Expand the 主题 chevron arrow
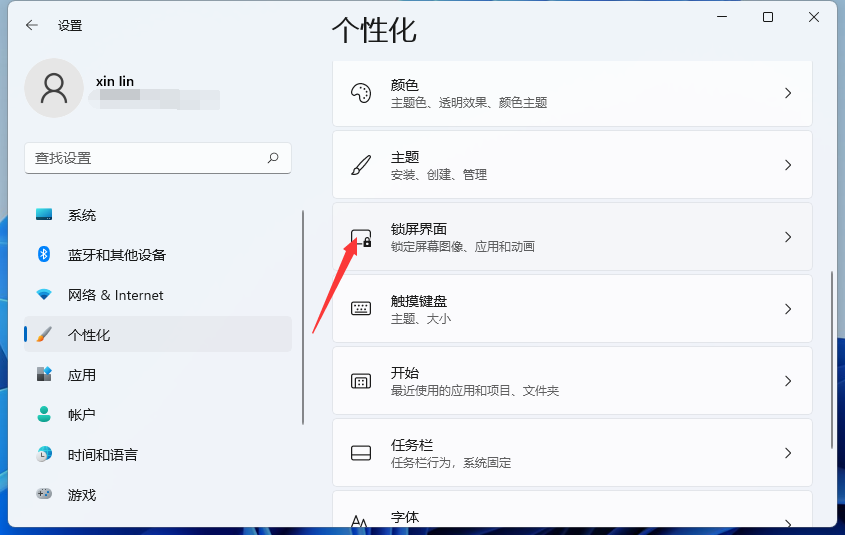The image size is (845, 535). [788, 165]
